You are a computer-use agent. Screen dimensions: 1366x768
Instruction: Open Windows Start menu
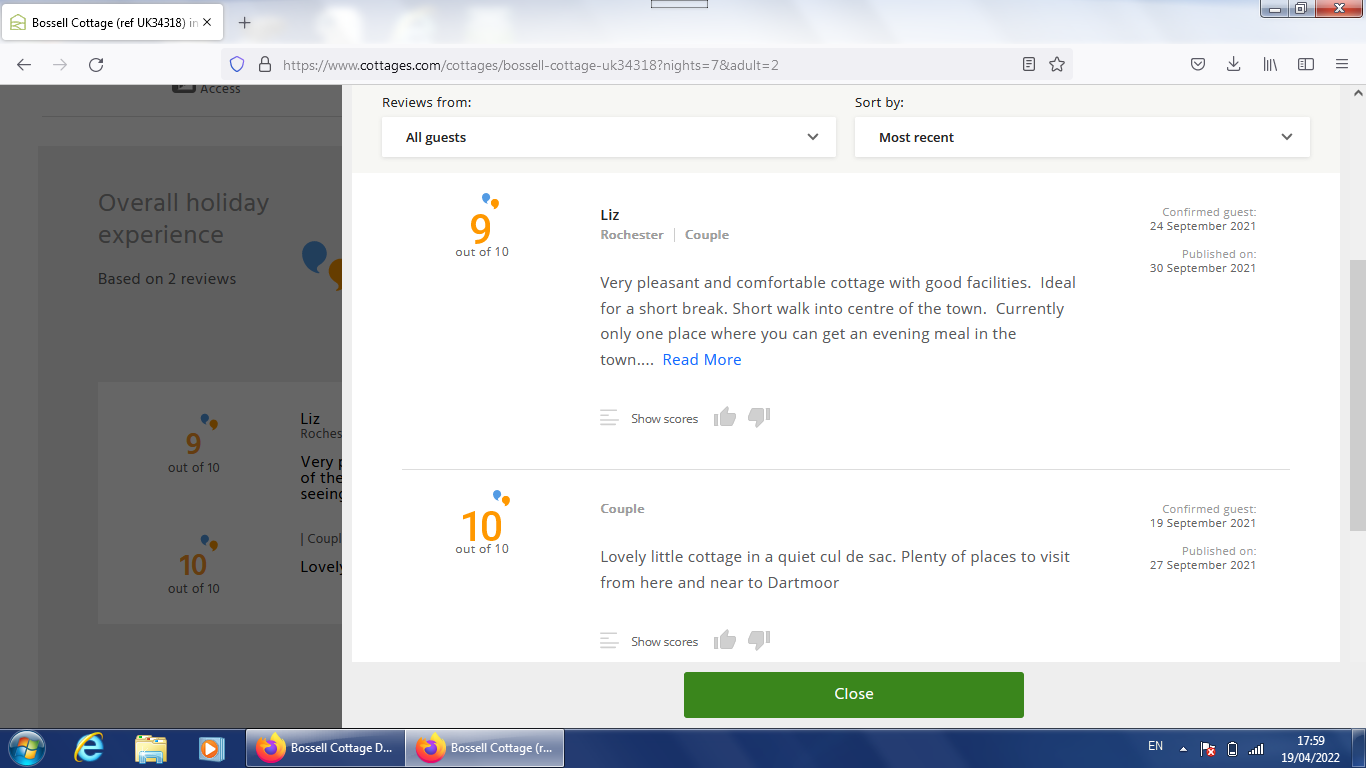point(25,747)
